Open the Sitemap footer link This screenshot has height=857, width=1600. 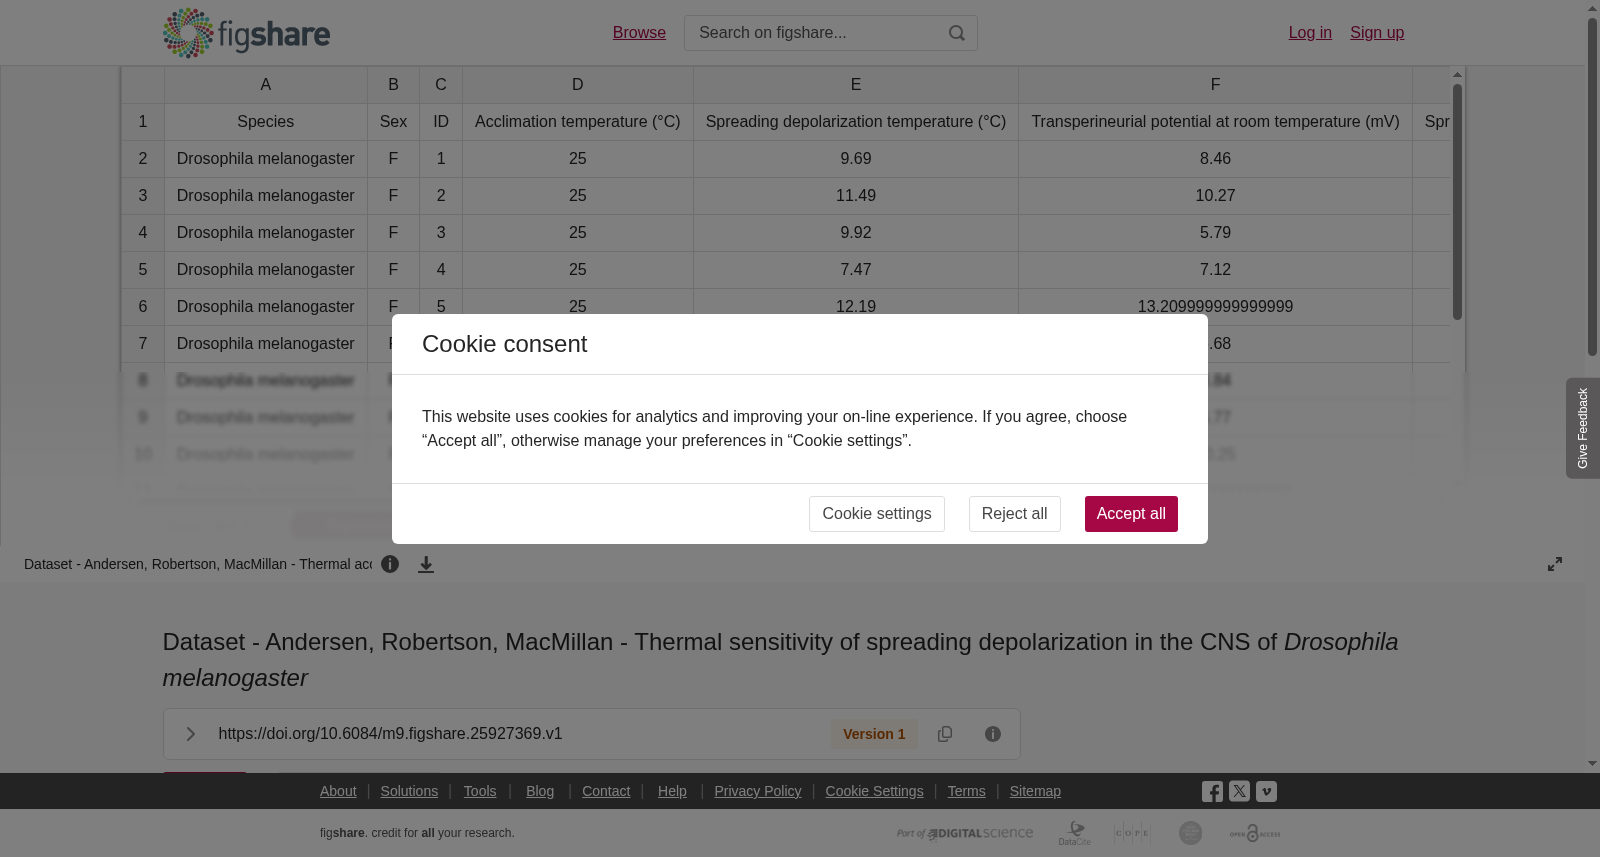tap(1035, 791)
